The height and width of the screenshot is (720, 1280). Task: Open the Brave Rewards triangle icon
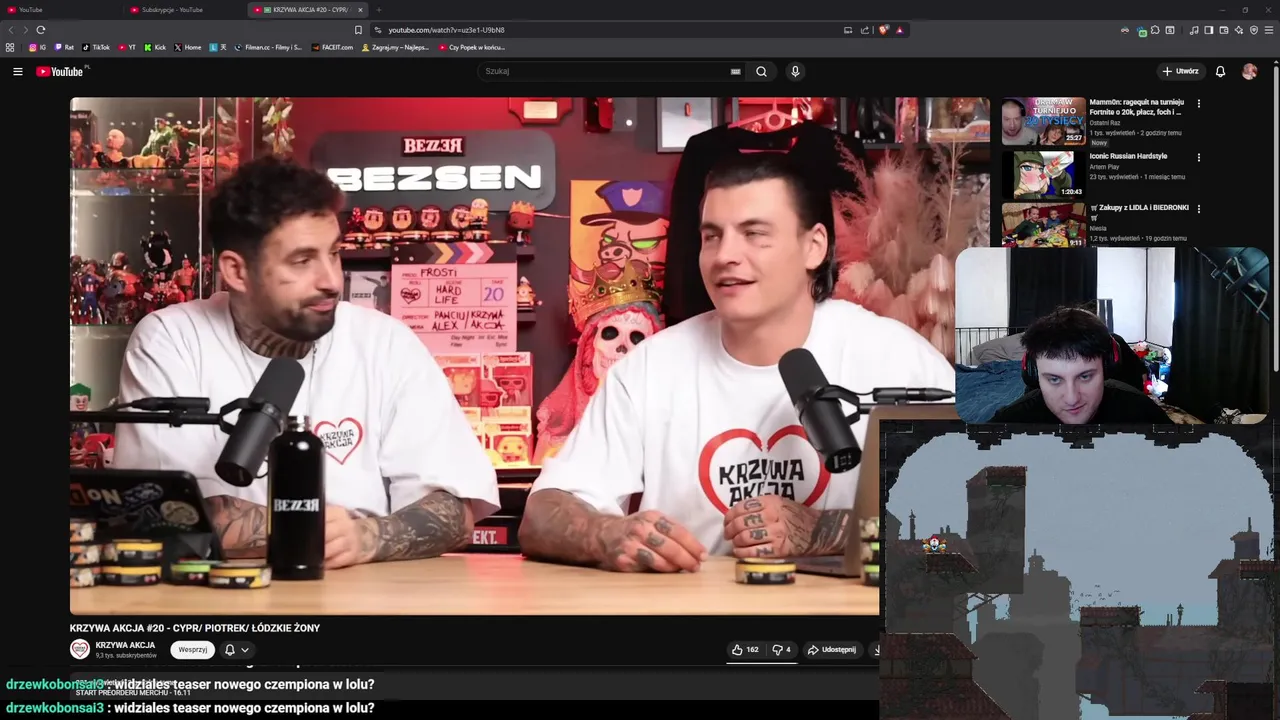coord(899,30)
